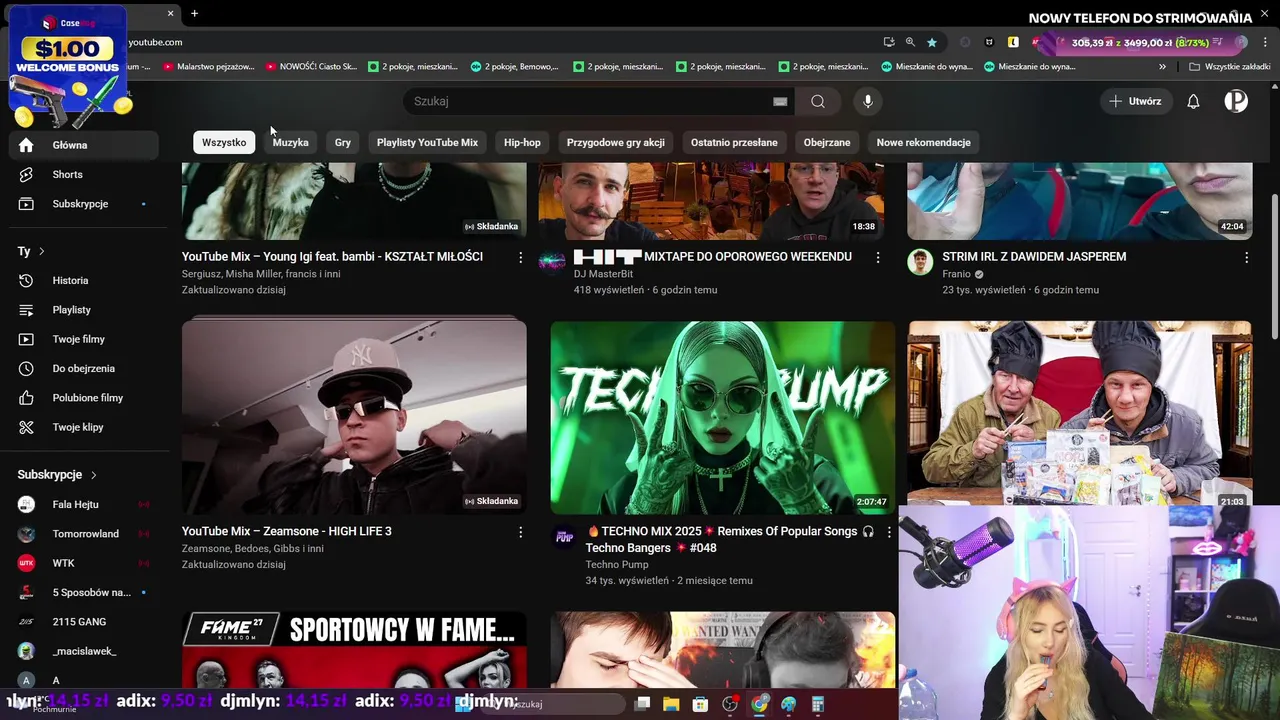Select the Gry filter chip
1280x720 pixels.
(343, 142)
